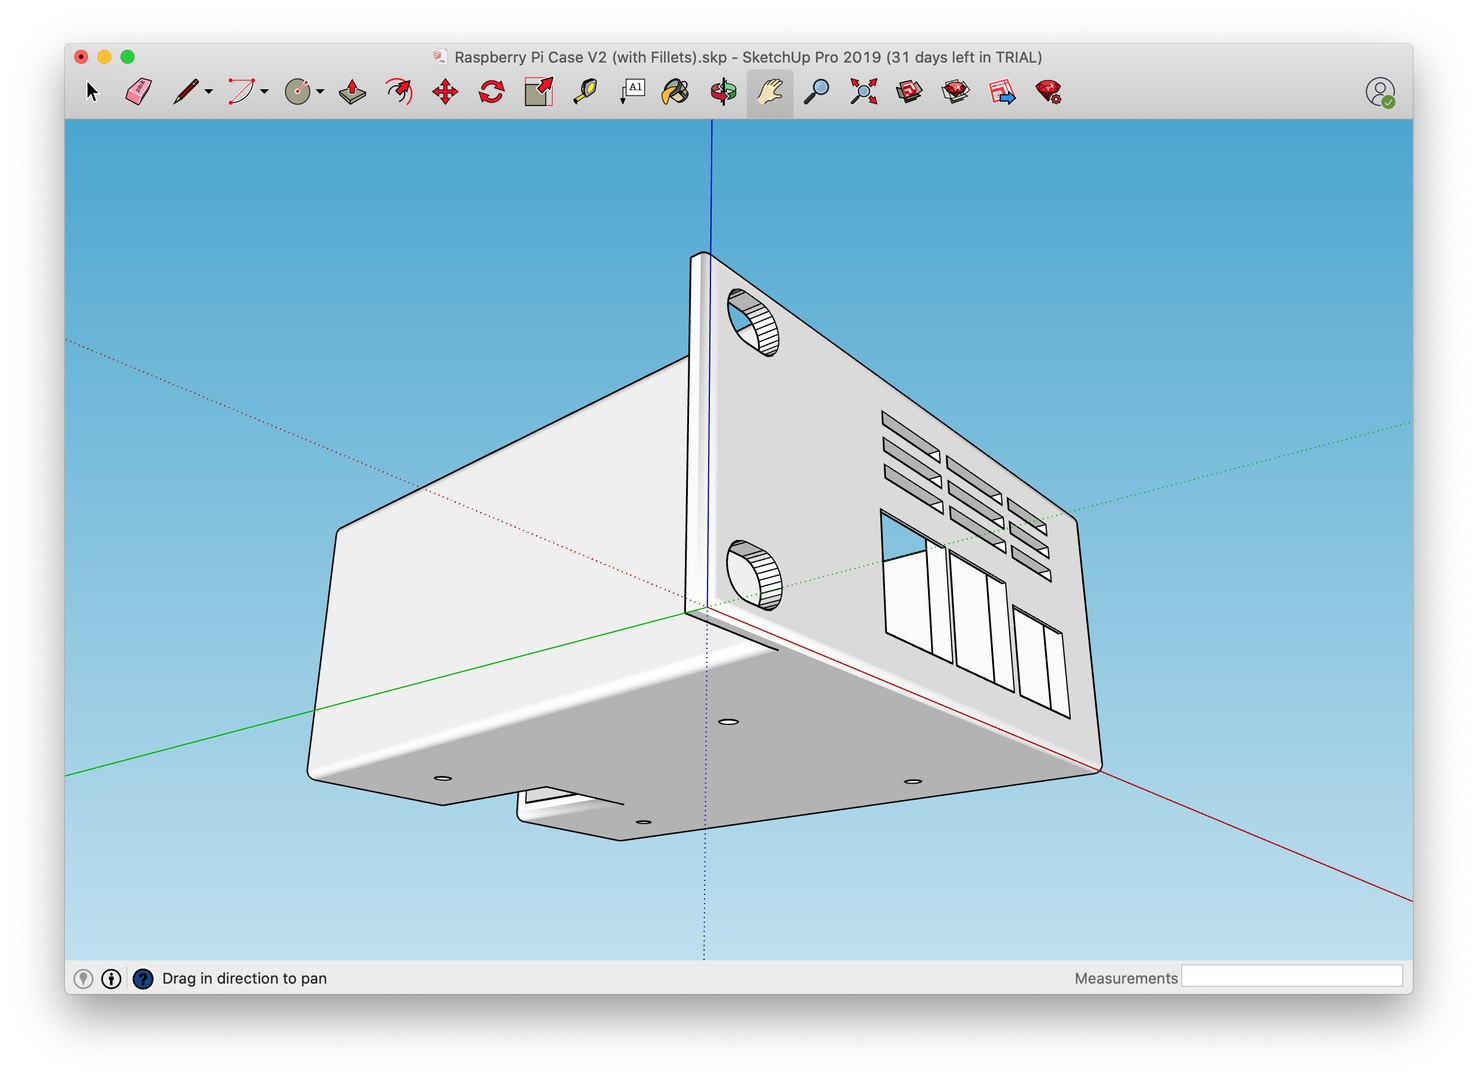The height and width of the screenshot is (1080, 1478).
Task: Pick the Tape Measure tool
Action: pyautogui.click(x=585, y=92)
